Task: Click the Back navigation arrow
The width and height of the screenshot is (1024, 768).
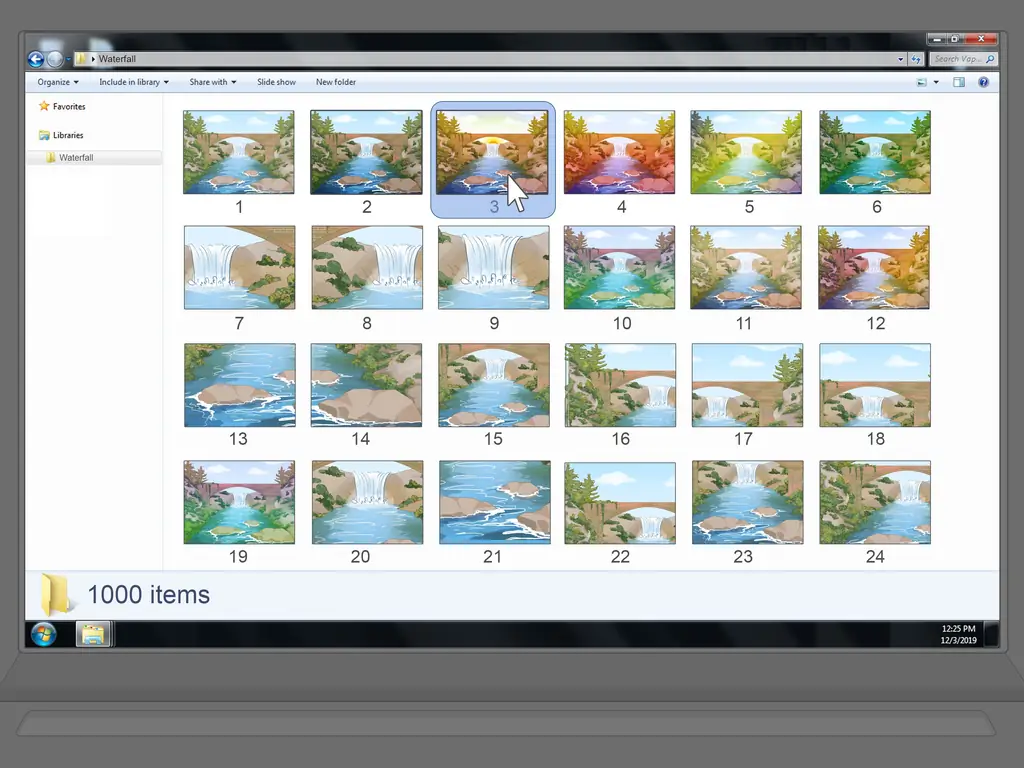Action: [36, 59]
